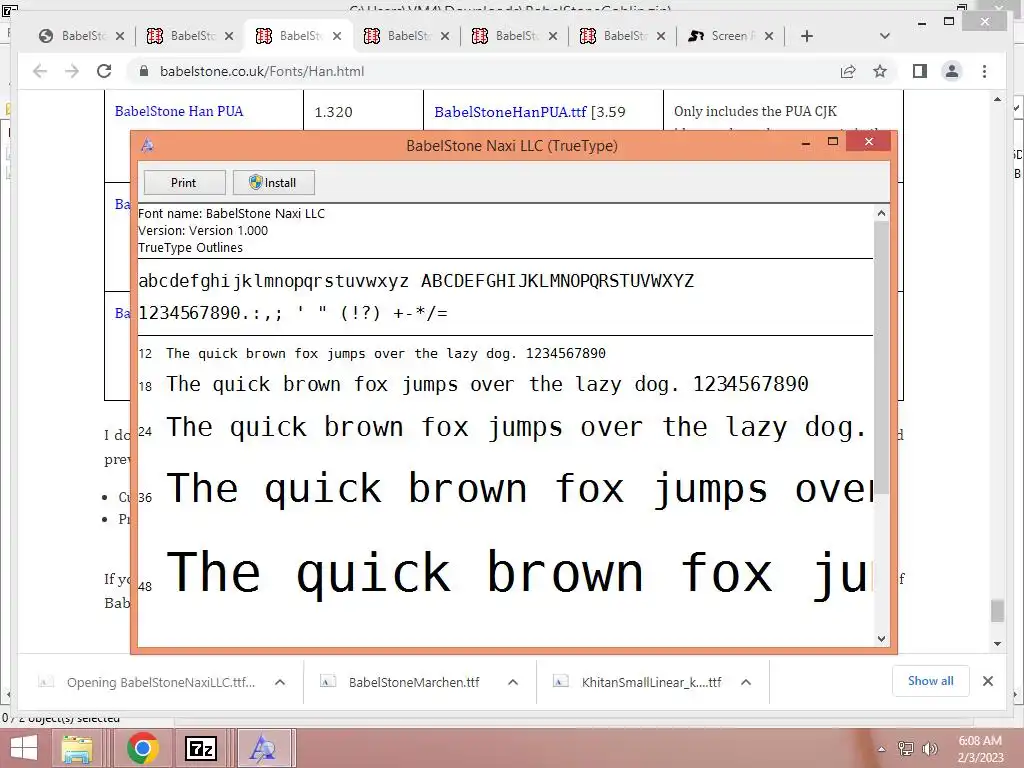Image resolution: width=1024 pixels, height=768 pixels.
Task: Click browser page scroll down arrow
Action: [997, 644]
